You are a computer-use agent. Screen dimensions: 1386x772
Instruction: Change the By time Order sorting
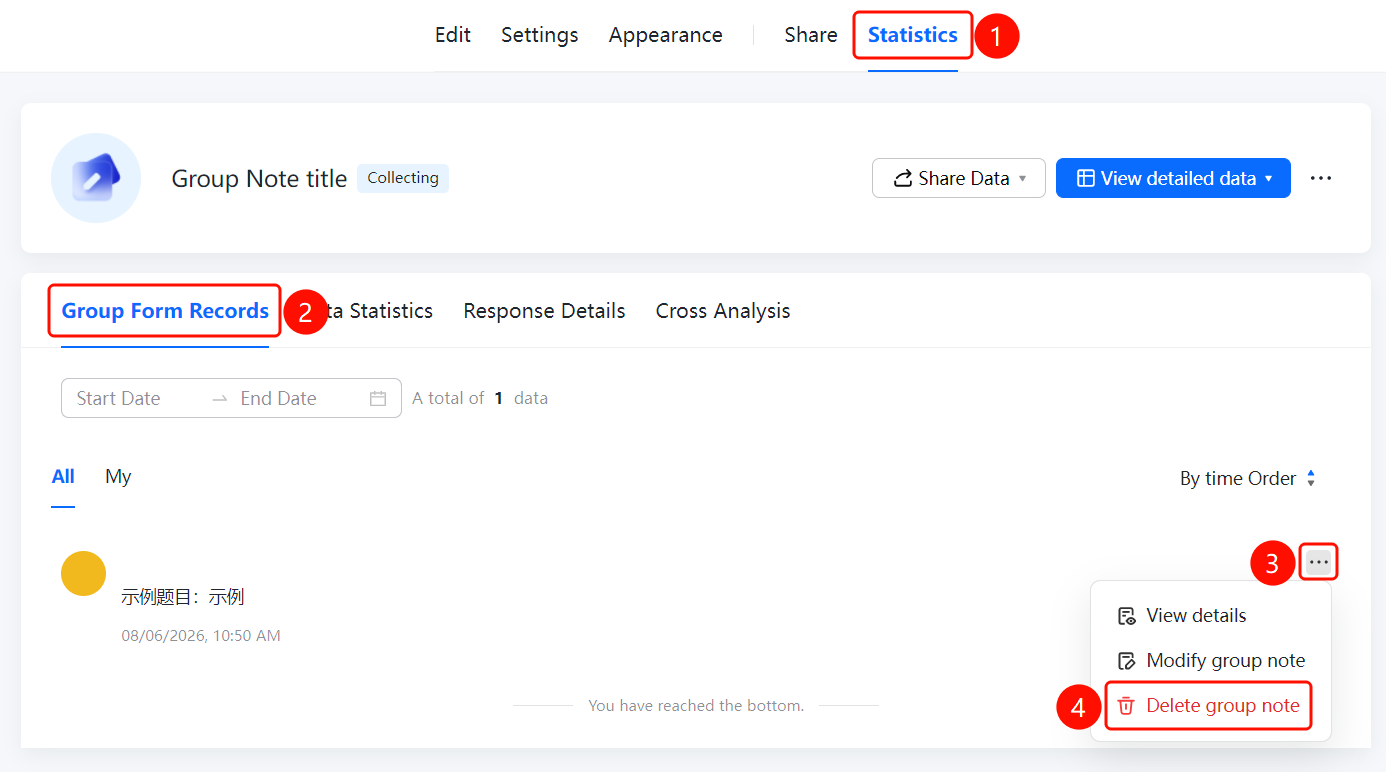(1248, 479)
